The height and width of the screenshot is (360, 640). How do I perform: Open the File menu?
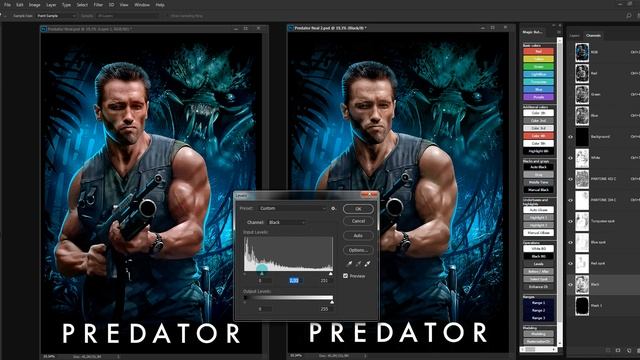7,5
